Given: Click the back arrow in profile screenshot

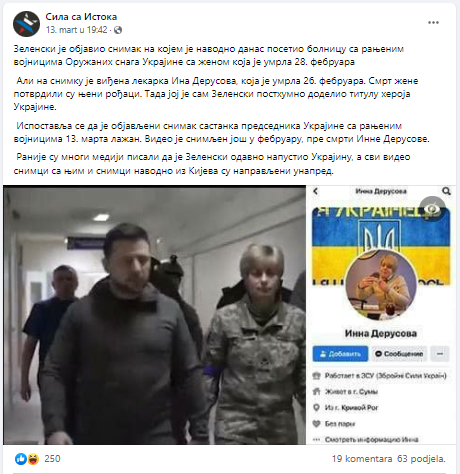Looking at the screenshot, I should 316,191.
